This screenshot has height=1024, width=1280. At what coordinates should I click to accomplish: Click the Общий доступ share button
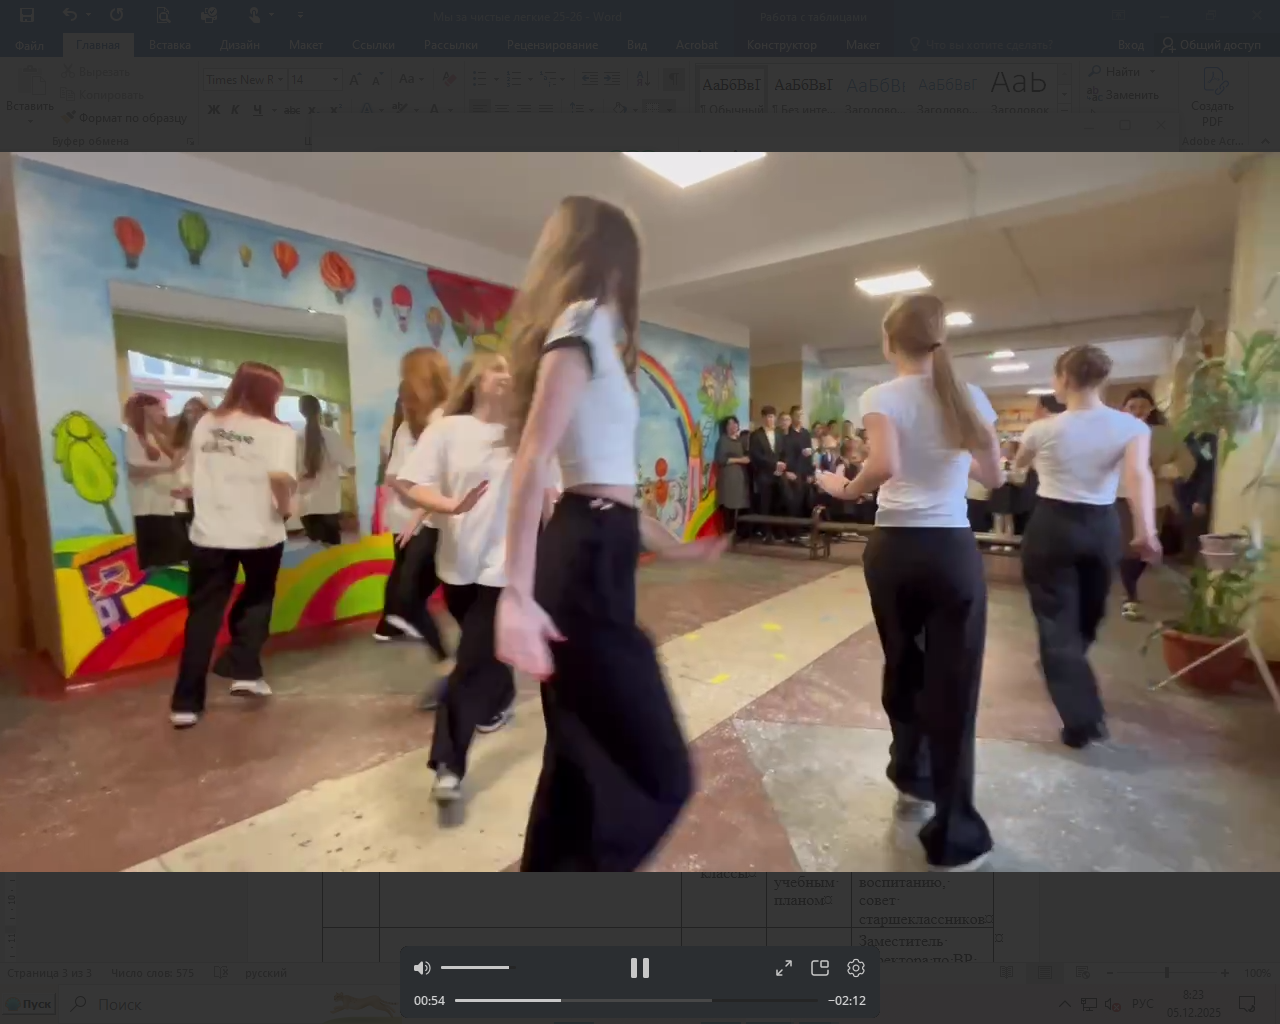point(1212,45)
